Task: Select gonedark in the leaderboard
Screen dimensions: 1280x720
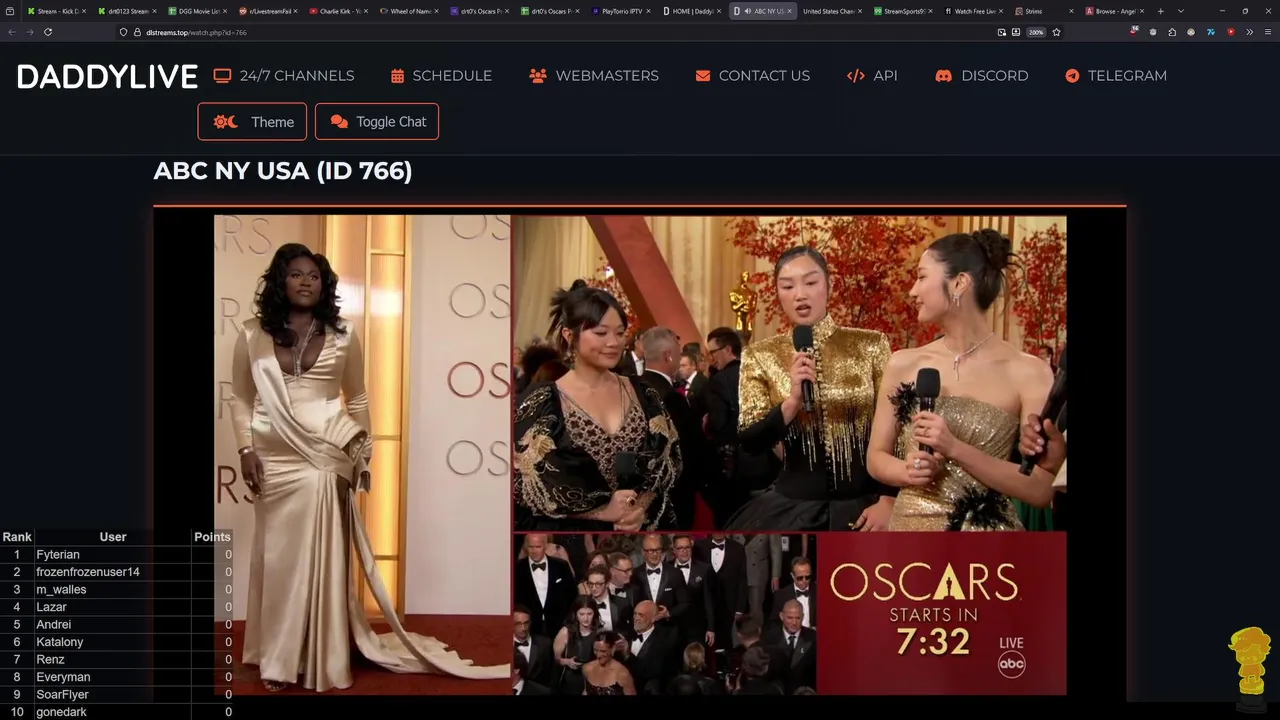Action: coord(61,712)
